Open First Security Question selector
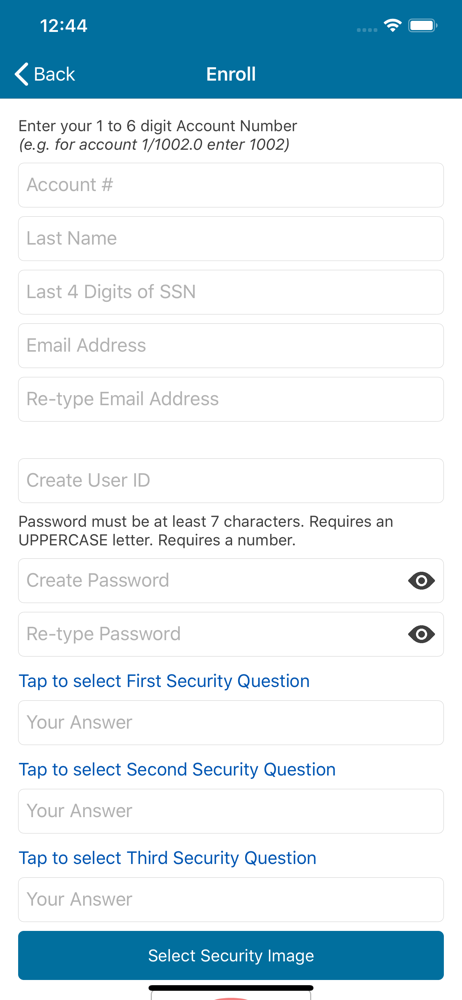Image resolution: width=462 pixels, height=1000 pixels. click(164, 681)
